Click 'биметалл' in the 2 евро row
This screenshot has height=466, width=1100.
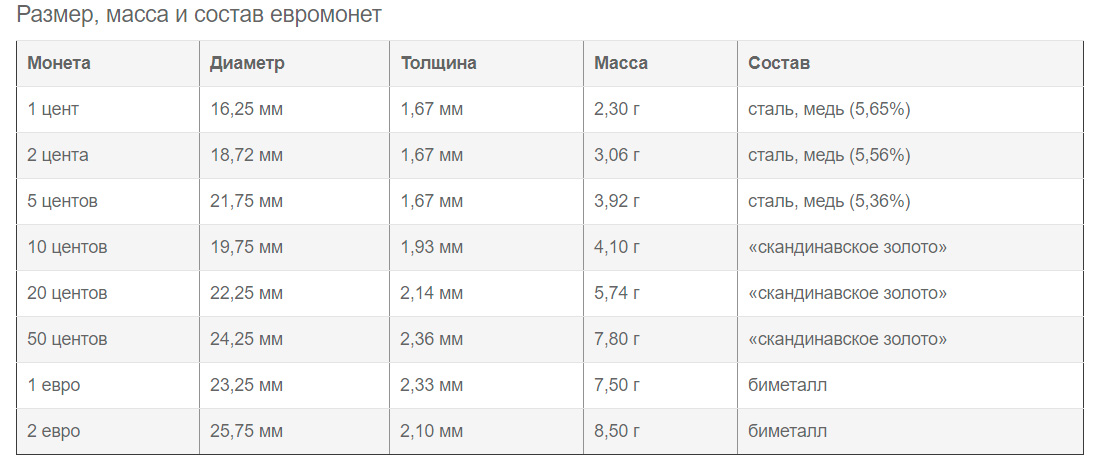[788, 431]
